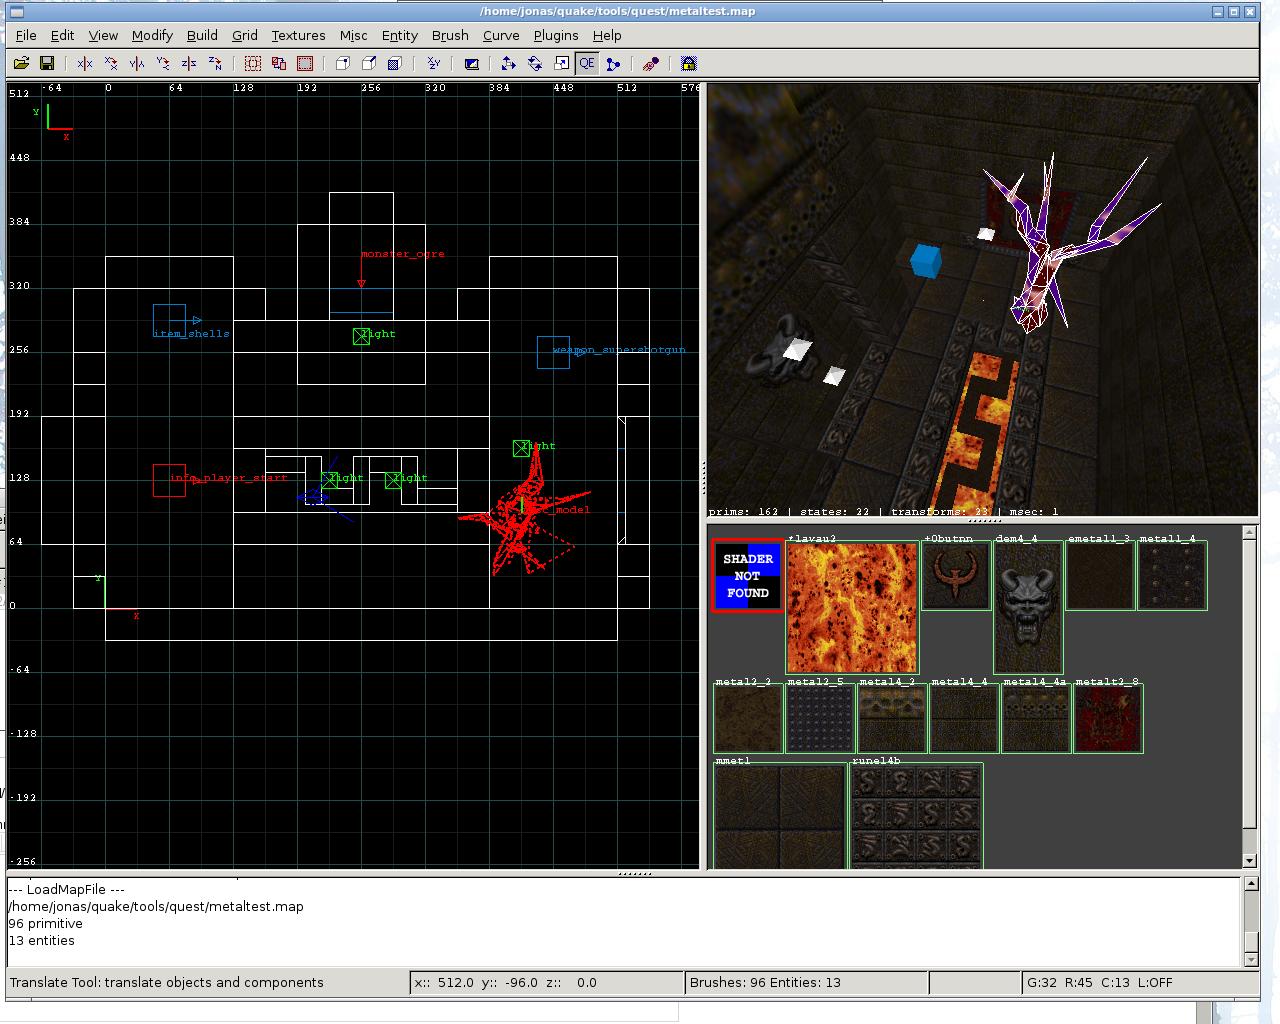Click Brushes: 96 Entities: 13 status text
Screen dimensions: 1280x1024
(x=765, y=982)
